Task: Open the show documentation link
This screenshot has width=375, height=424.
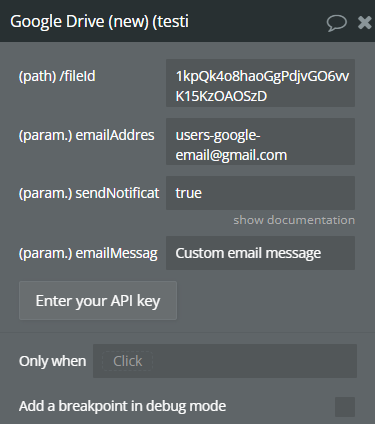Action: click(x=294, y=220)
